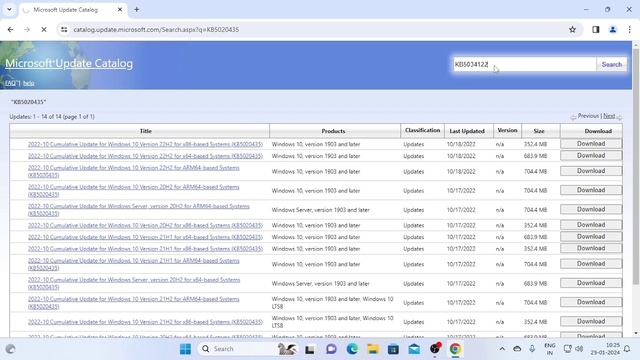Open Microsoft Store from the taskbar
The height and width of the screenshot is (360, 640).
(x=393, y=349)
